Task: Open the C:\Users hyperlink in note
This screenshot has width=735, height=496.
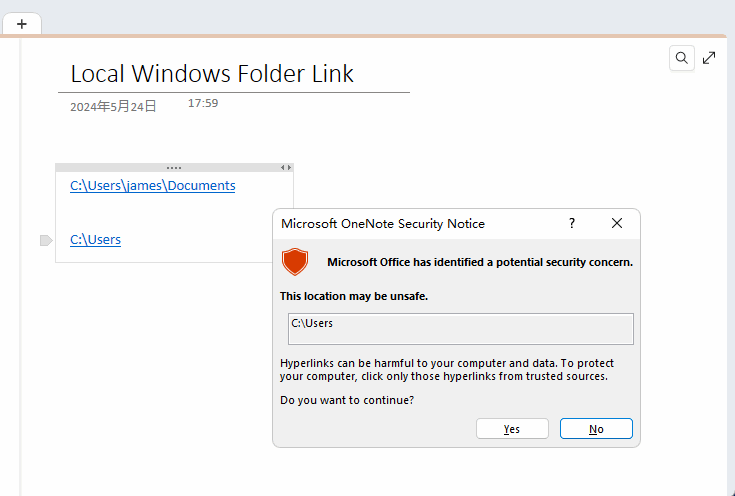Action: [95, 240]
